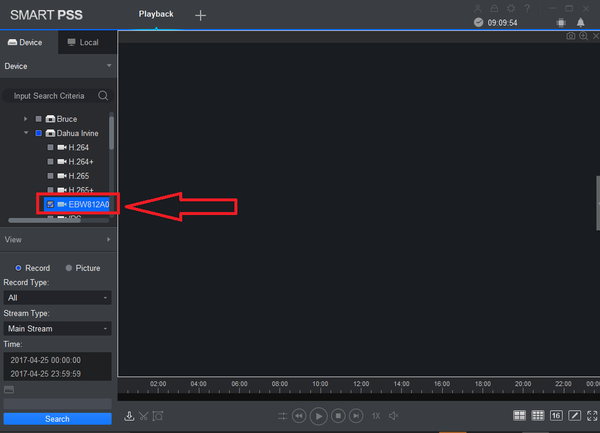
Task: Stop playback with the stop button
Action: click(338, 416)
